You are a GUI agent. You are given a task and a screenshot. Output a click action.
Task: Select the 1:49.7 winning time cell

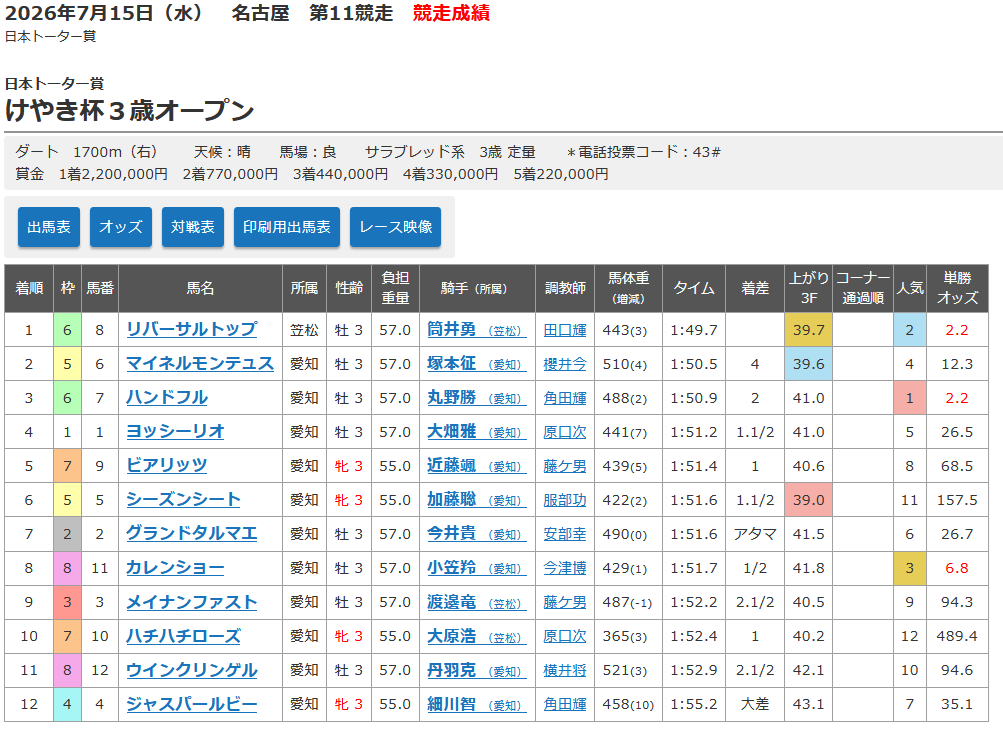coord(693,330)
